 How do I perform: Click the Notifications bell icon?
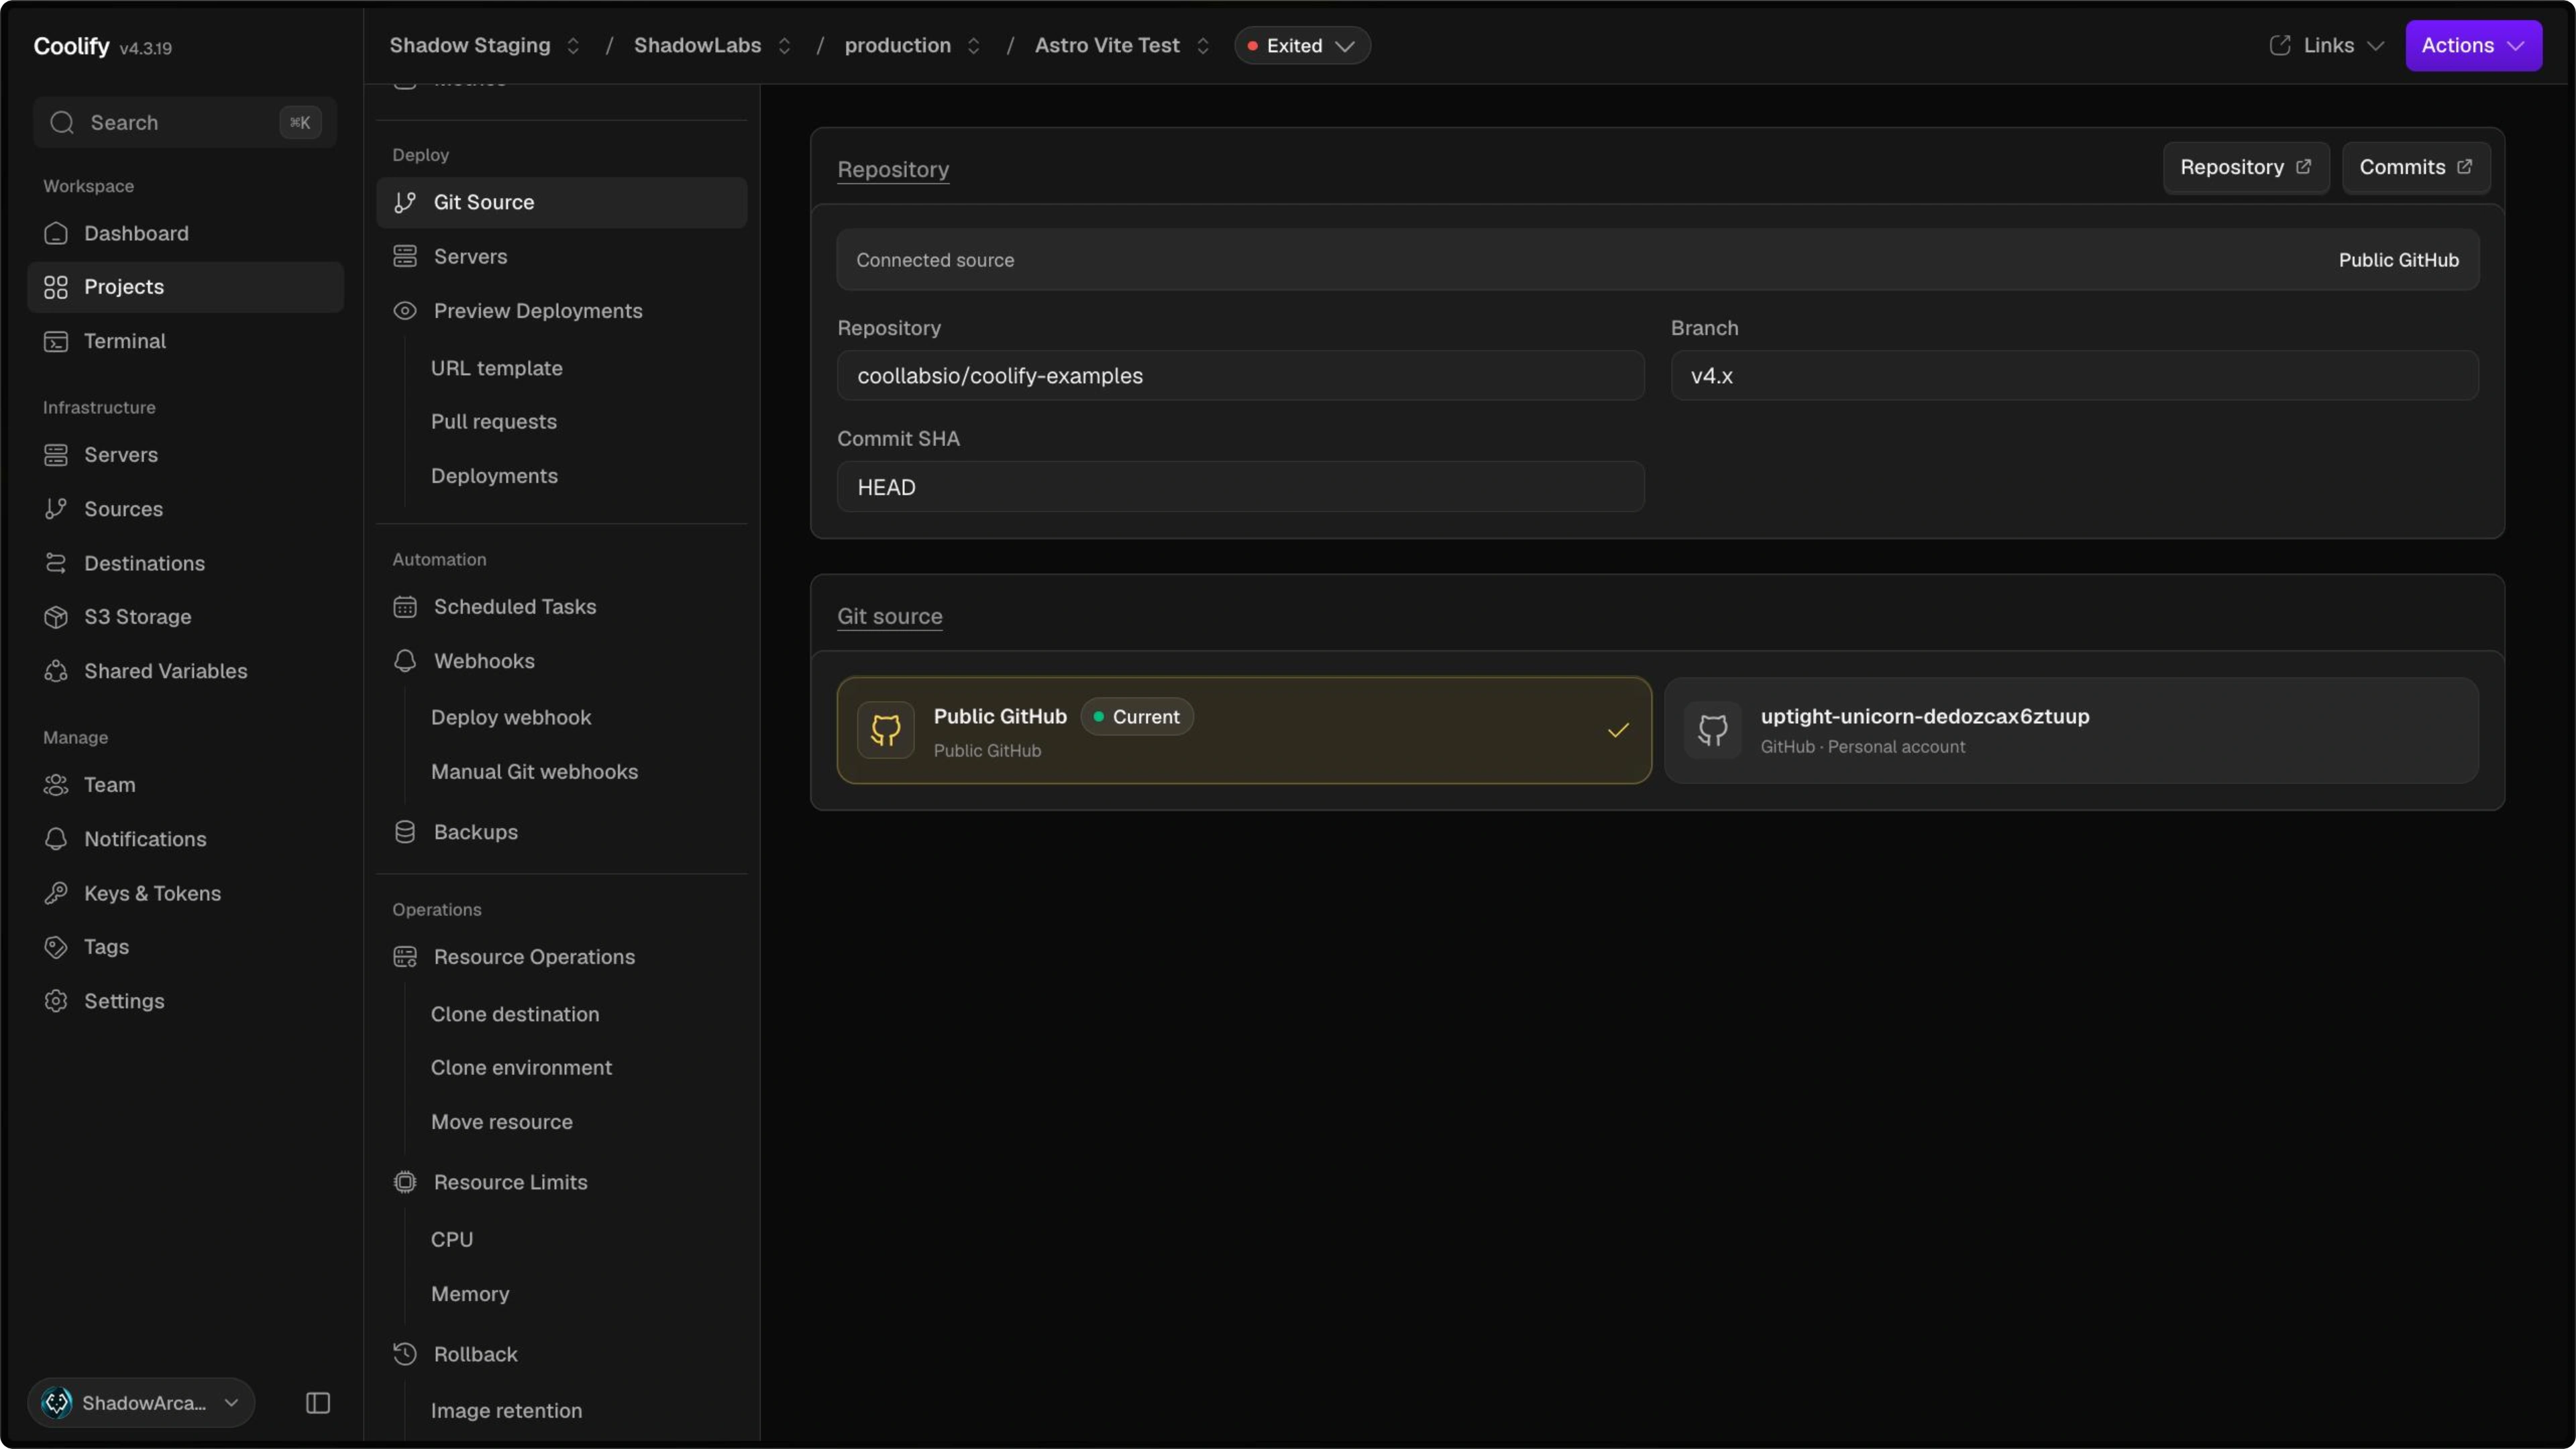coord(56,839)
